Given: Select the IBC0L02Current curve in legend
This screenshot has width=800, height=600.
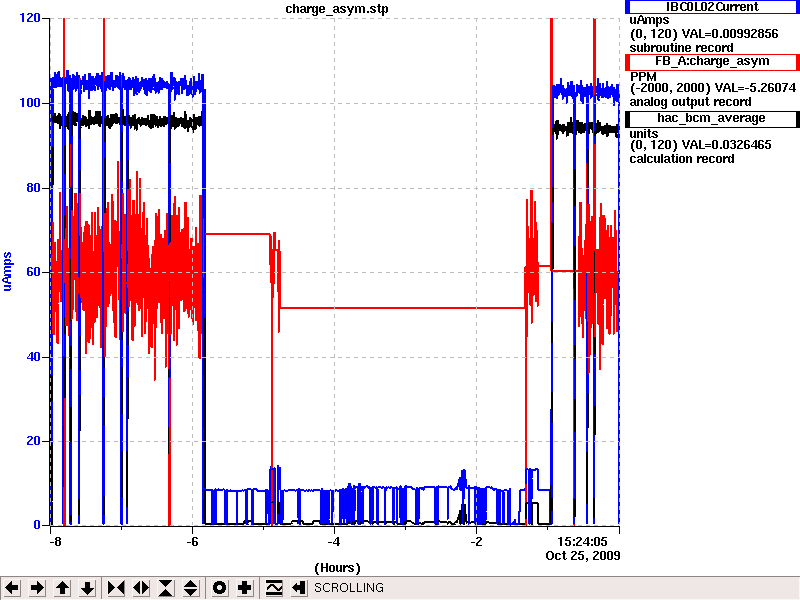Looking at the screenshot, I should [x=712, y=7].
